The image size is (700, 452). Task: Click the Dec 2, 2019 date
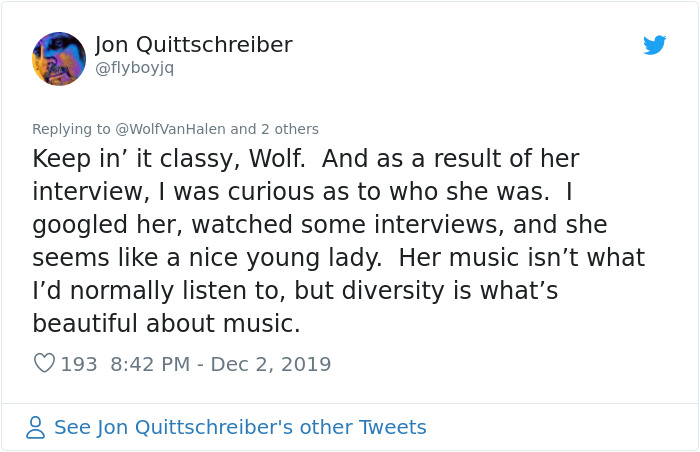(x=270, y=364)
